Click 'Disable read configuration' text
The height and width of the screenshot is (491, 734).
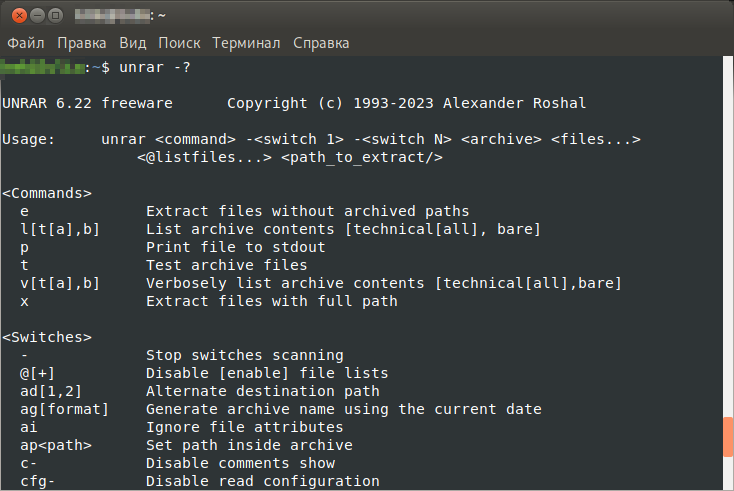point(263,481)
